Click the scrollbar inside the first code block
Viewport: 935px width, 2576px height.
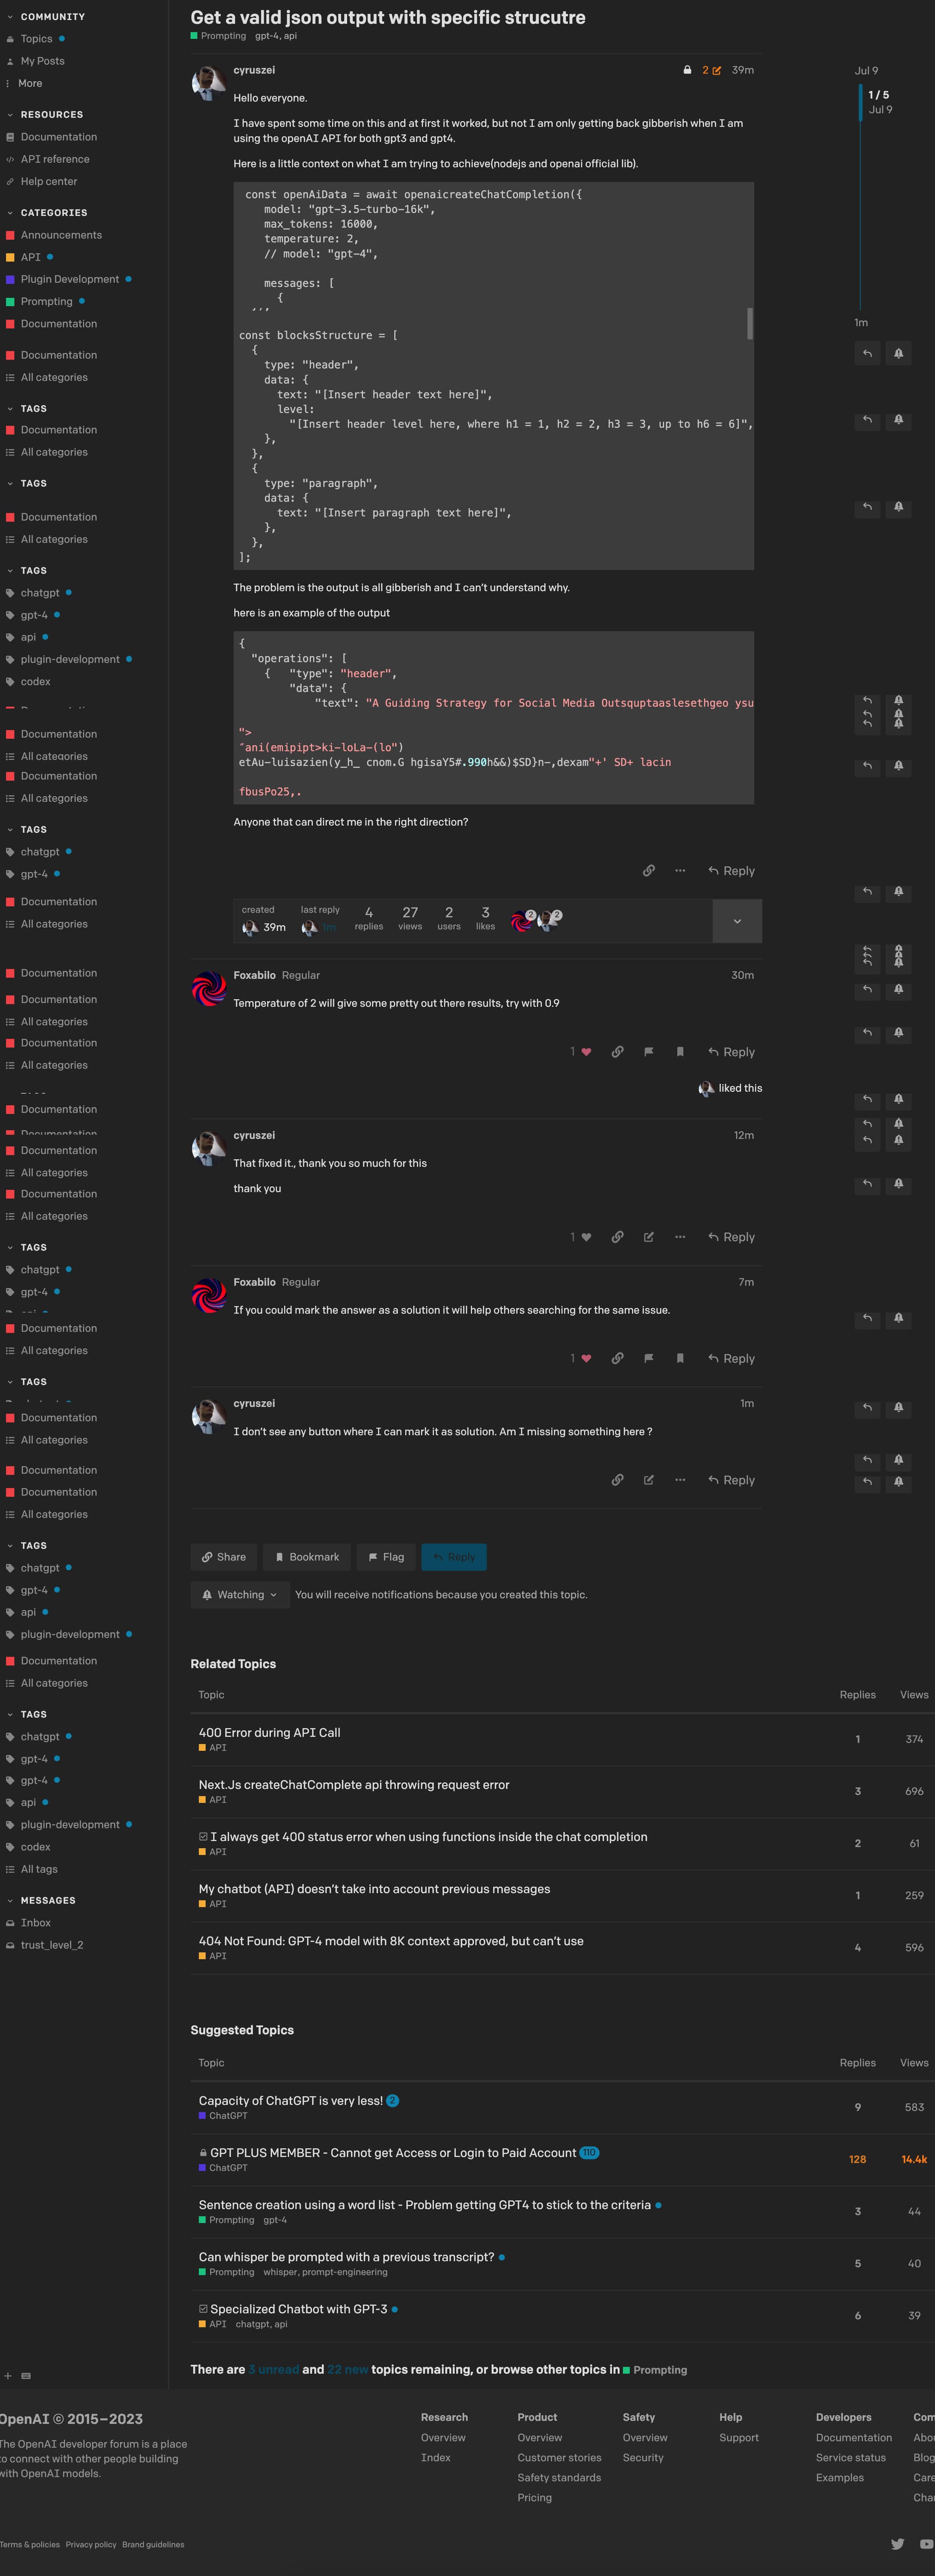pos(750,323)
